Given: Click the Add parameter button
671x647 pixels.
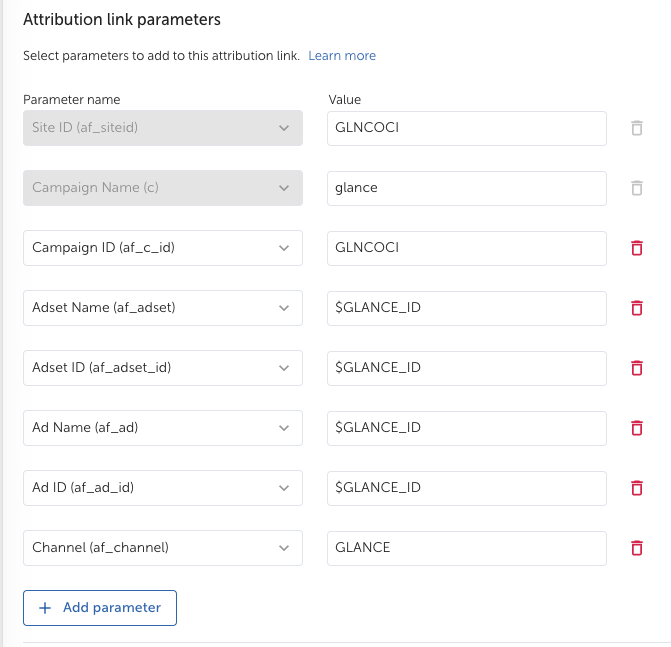Looking at the screenshot, I should [x=100, y=608].
